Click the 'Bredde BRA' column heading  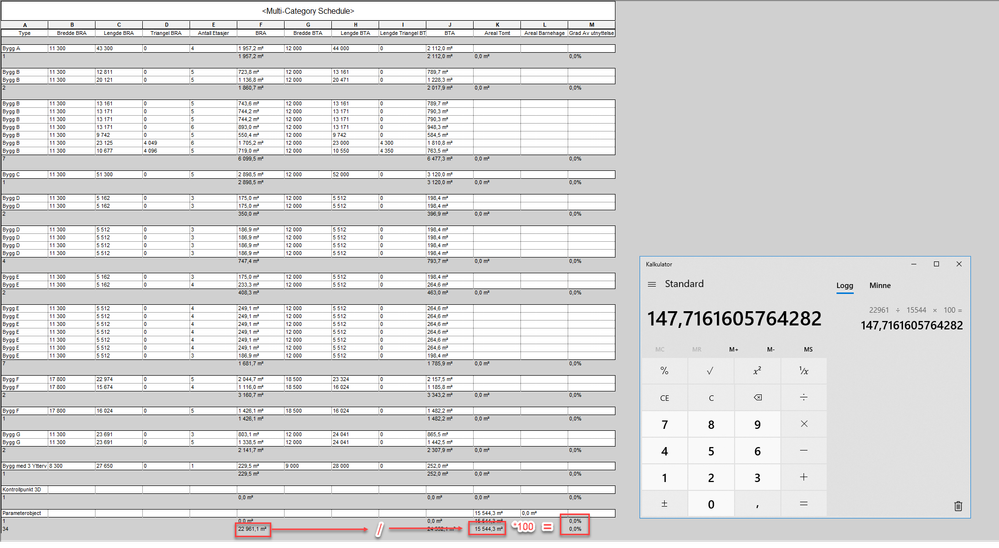[71, 33]
